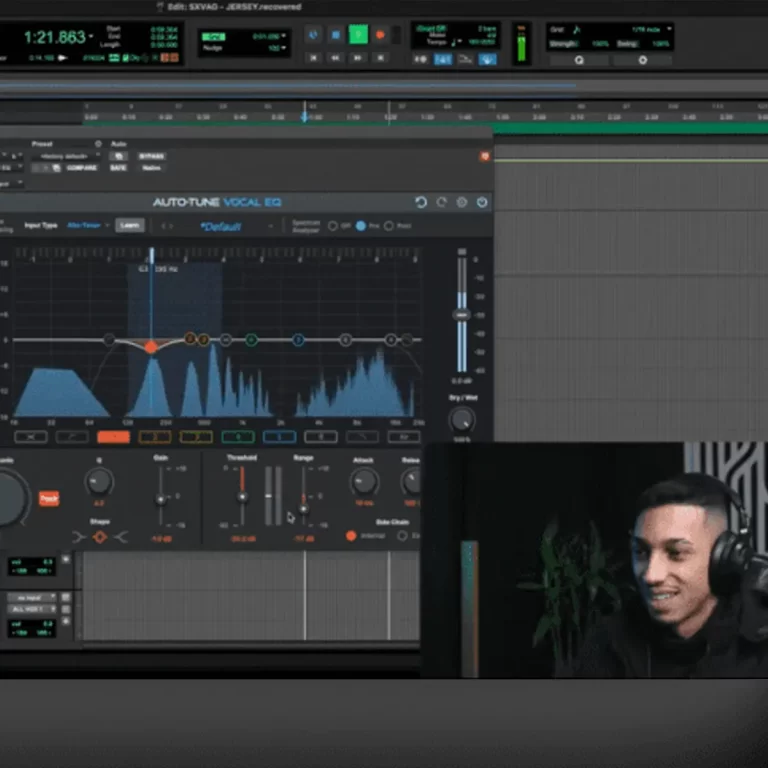Screen dimensions: 768x768
Task: Toggle the plugin power icon in Auto-Tune header
Action: click(x=482, y=202)
